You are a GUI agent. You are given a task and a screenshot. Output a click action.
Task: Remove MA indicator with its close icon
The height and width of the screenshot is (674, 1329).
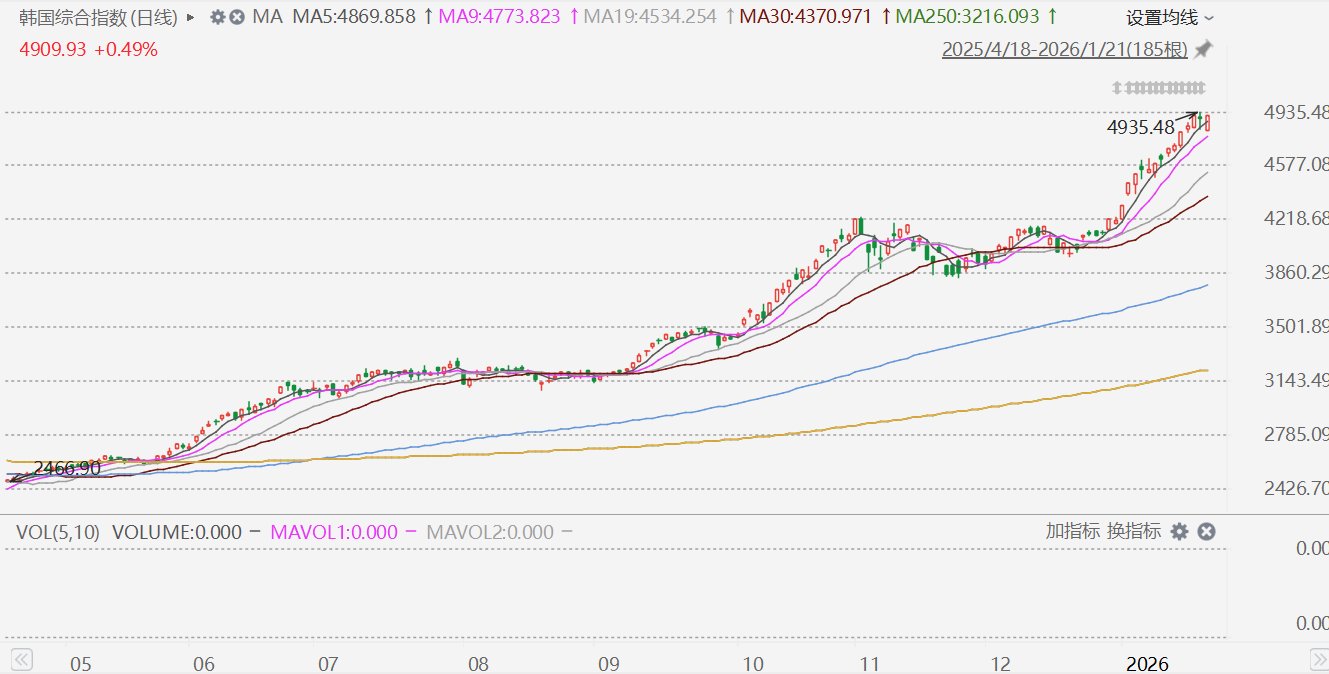pos(236,17)
